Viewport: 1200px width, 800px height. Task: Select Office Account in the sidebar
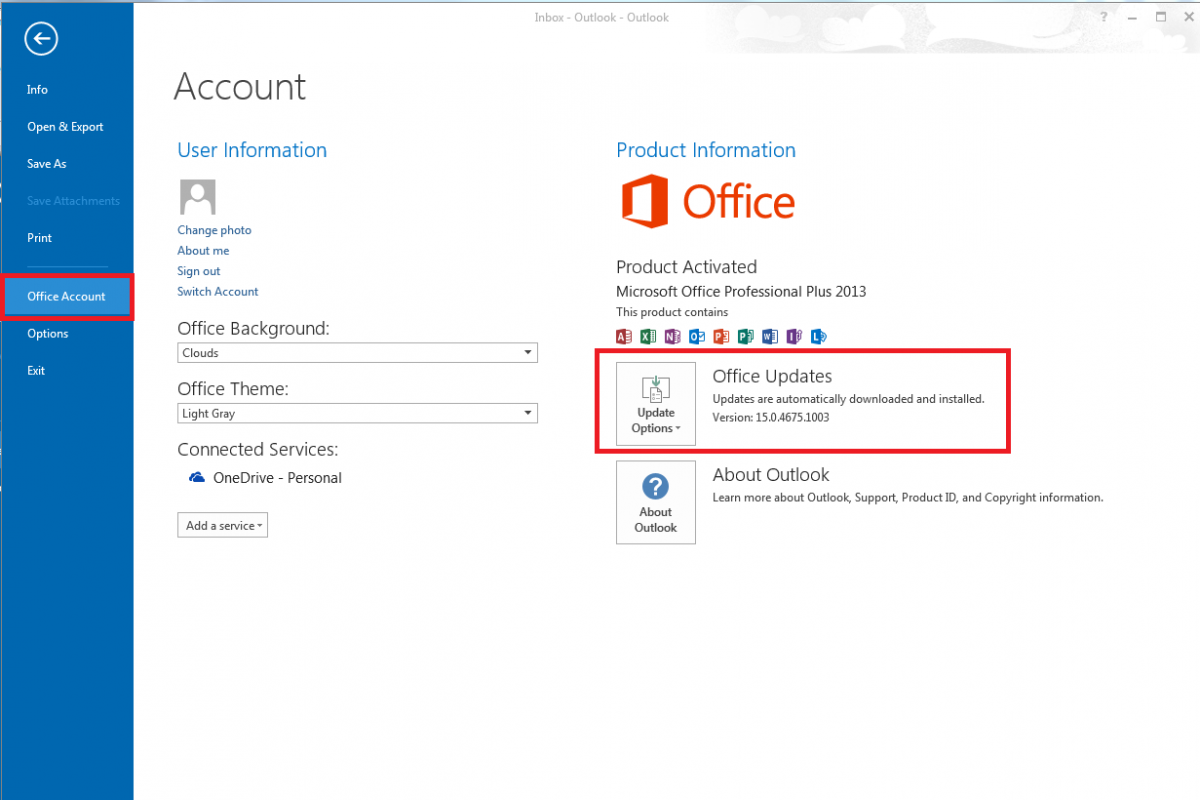66,297
